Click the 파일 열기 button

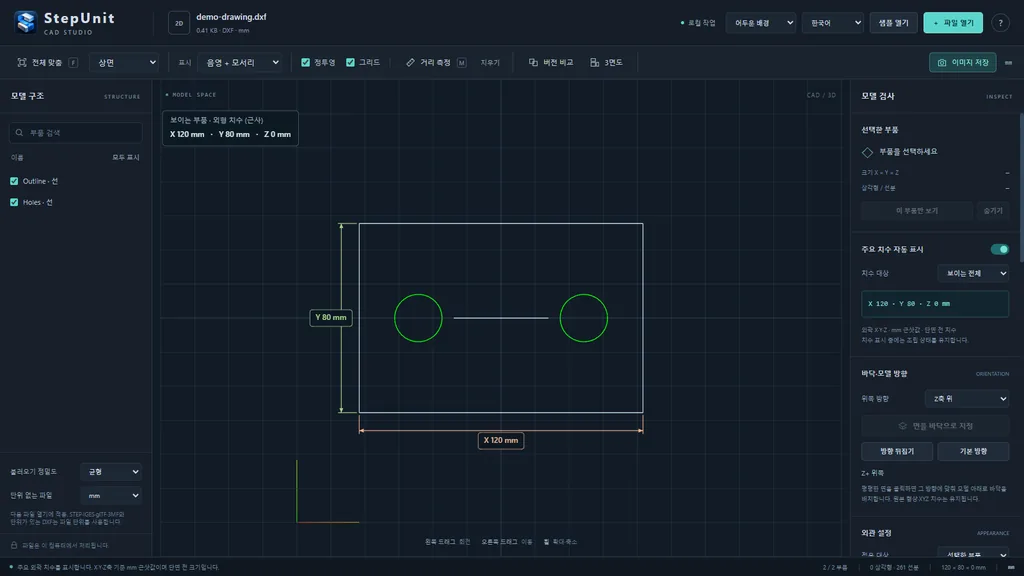pos(953,23)
